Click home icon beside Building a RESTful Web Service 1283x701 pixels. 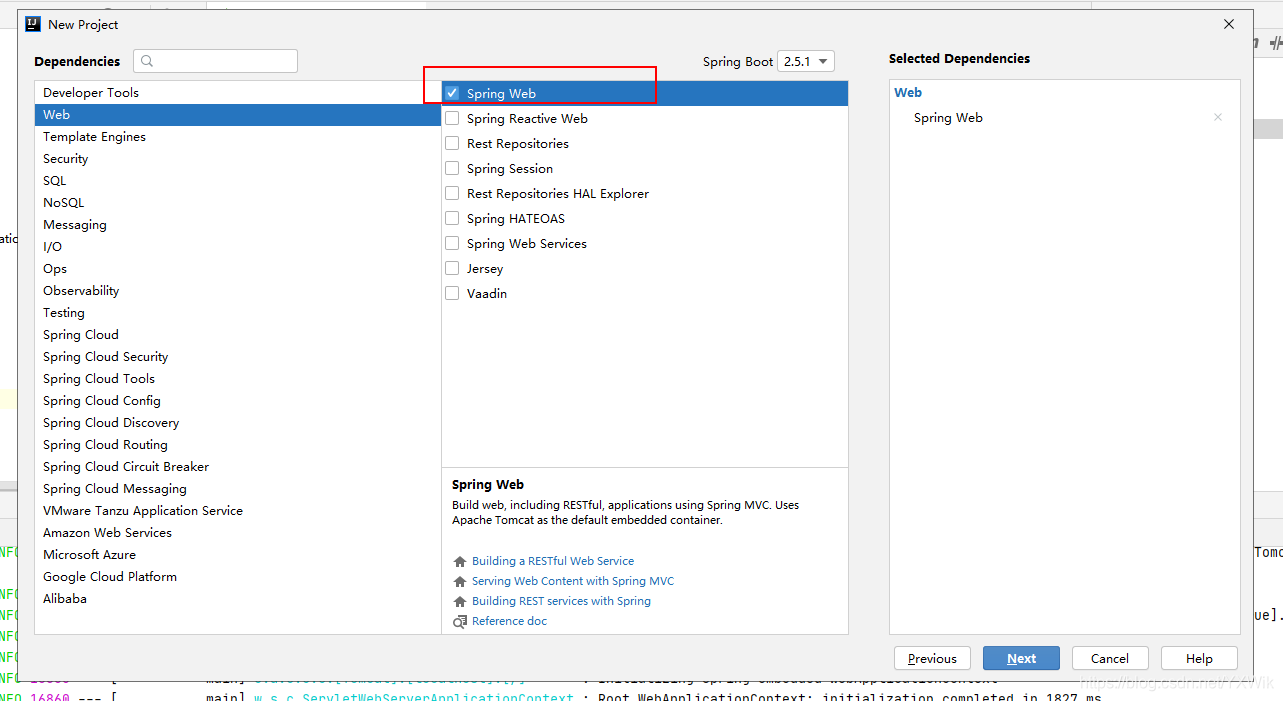click(x=460, y=562)
